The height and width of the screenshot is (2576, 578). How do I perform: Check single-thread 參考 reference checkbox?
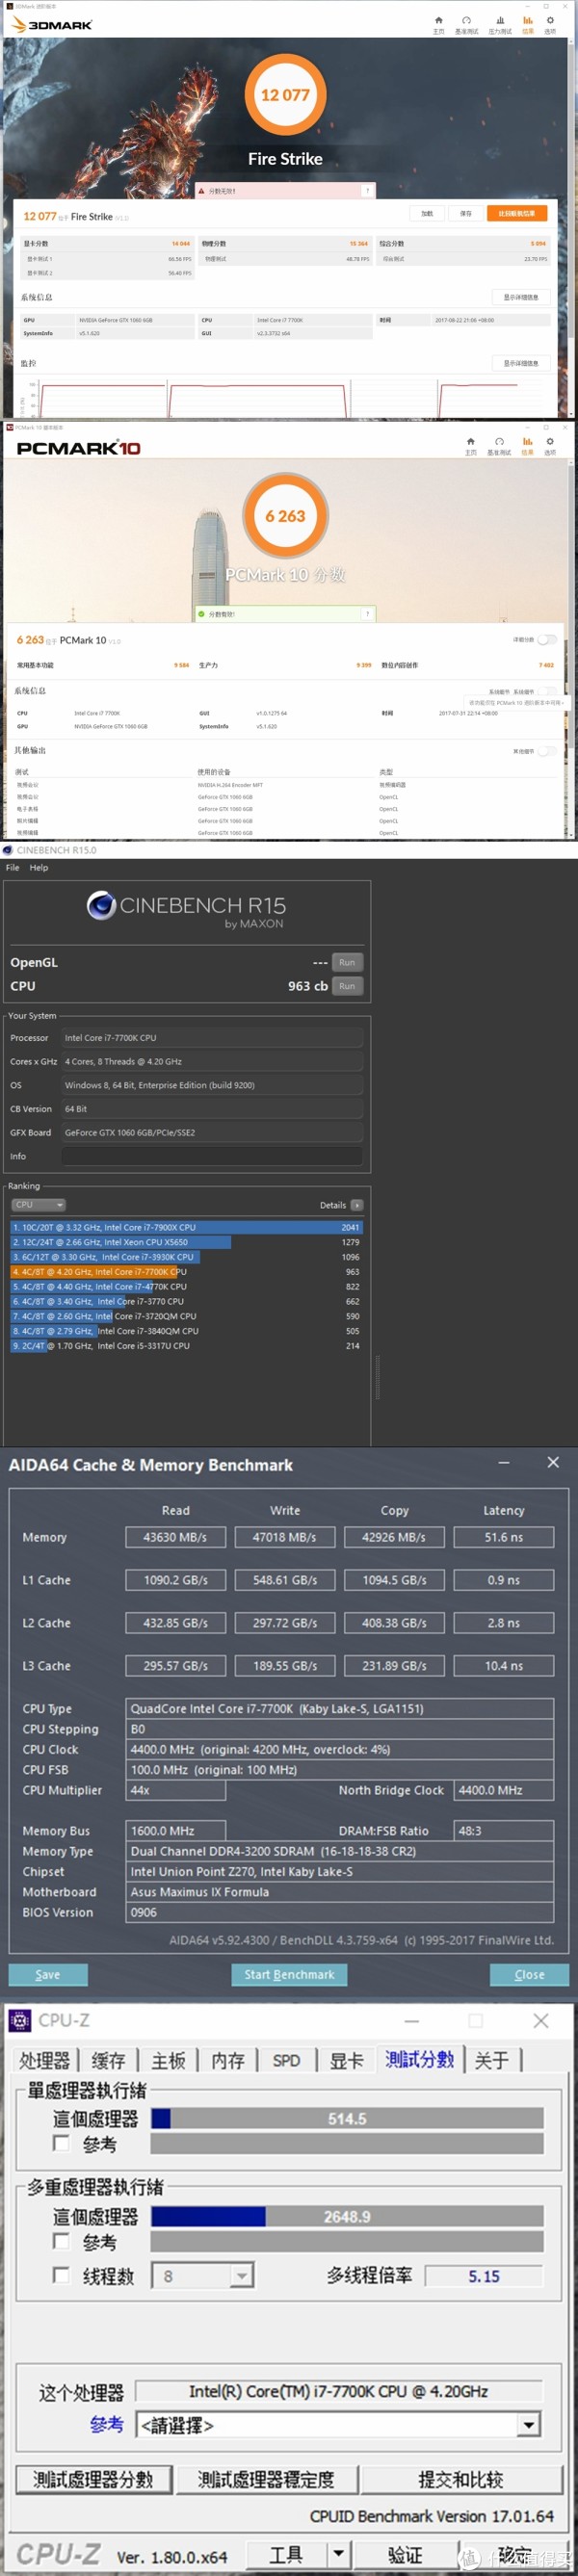(x=61, y=2143)
